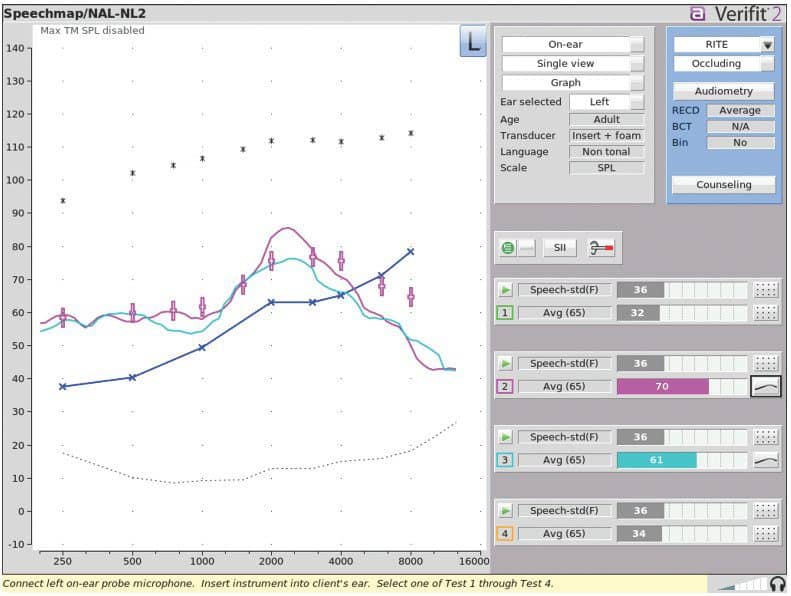791x596 pixels.
Task: Change the Insert + foam transducer setting
Action: tap(606, 136)
